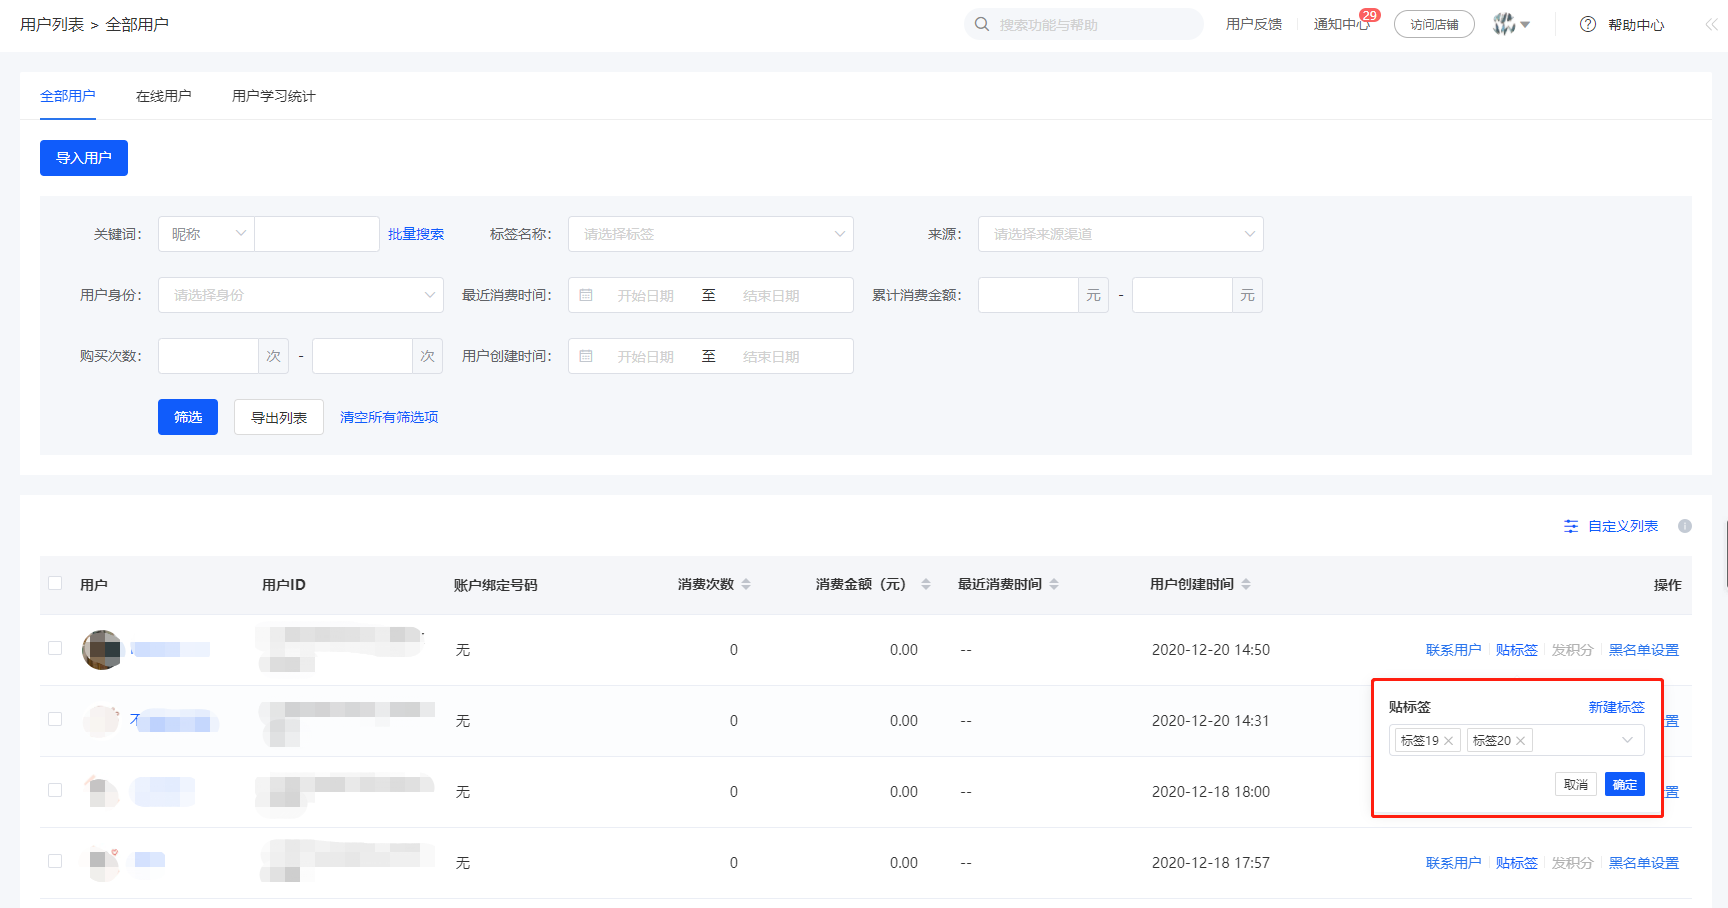Click calendar icon in 用户创建时间 field

click(586, 356)
